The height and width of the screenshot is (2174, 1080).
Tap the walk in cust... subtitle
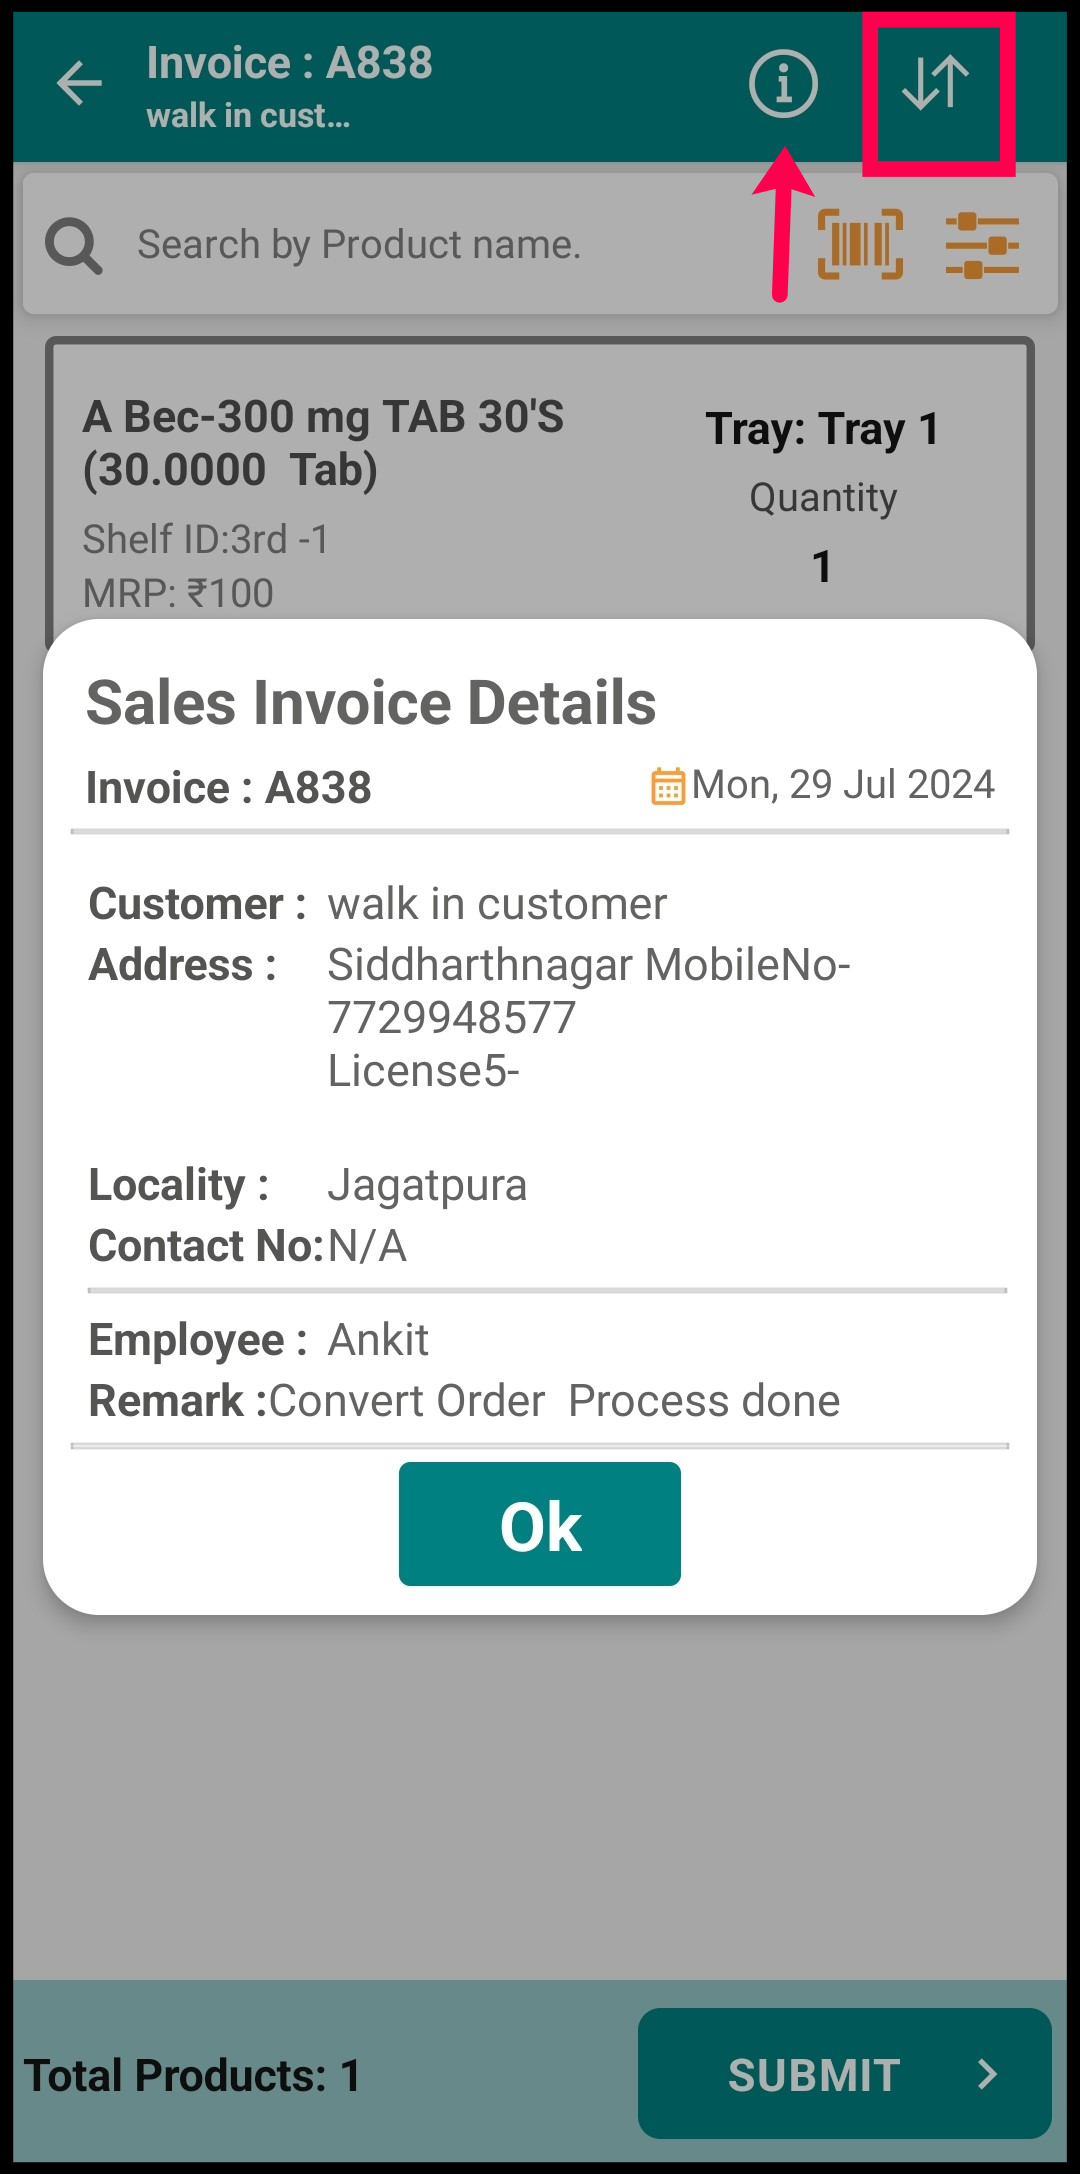[248, 116]
